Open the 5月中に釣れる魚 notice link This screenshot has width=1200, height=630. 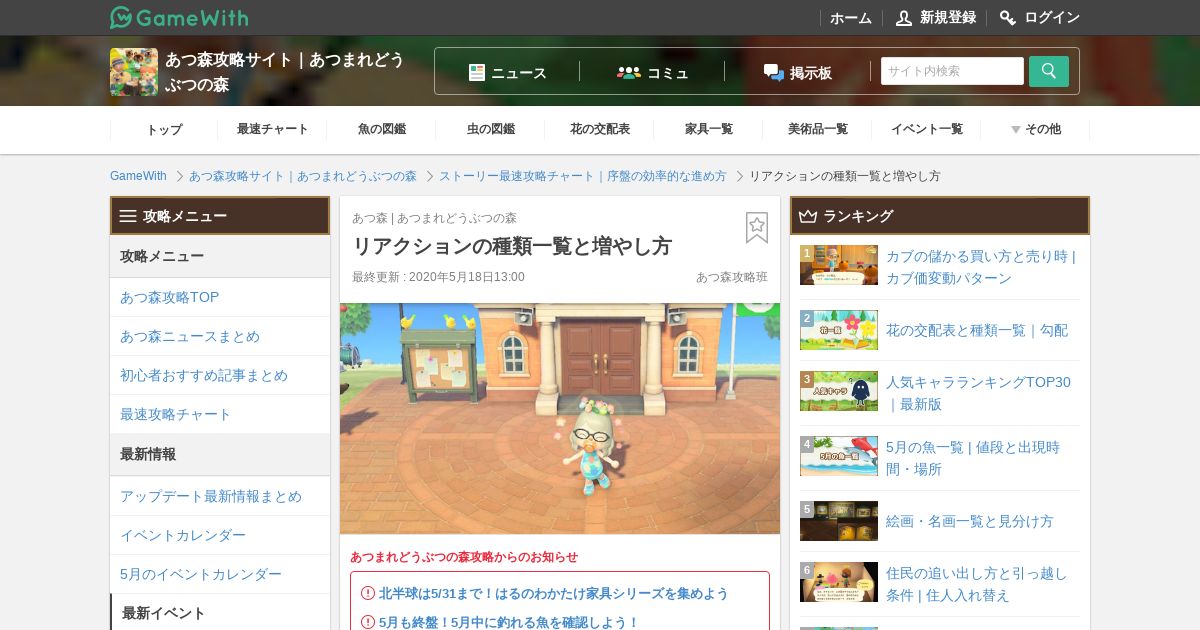pyautogui.click(x=509, y=622)
